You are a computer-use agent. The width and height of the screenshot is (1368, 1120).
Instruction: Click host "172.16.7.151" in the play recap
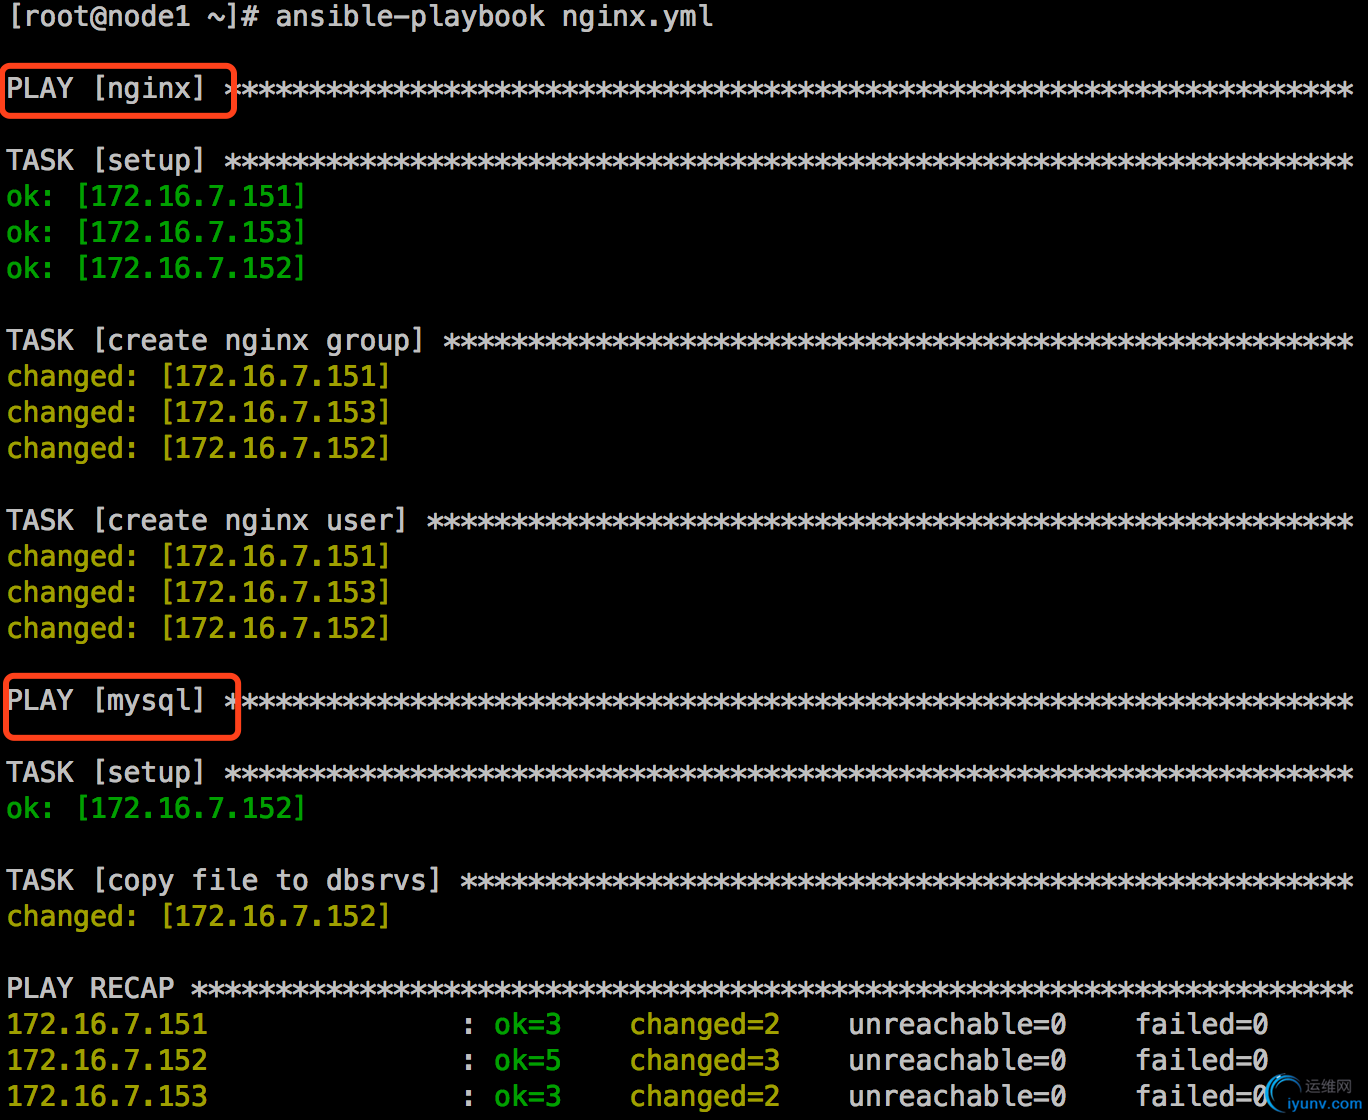coord(107,1025)
